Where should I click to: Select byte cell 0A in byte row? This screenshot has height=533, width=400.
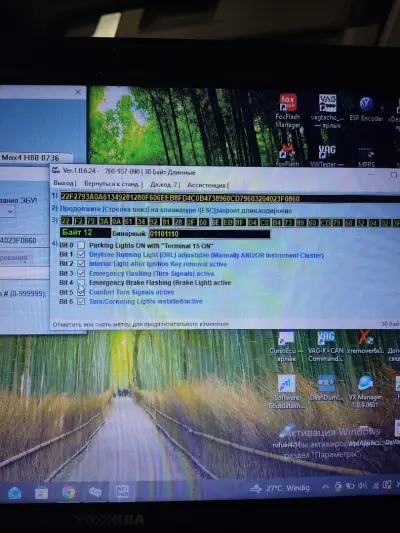click(117, 221)
